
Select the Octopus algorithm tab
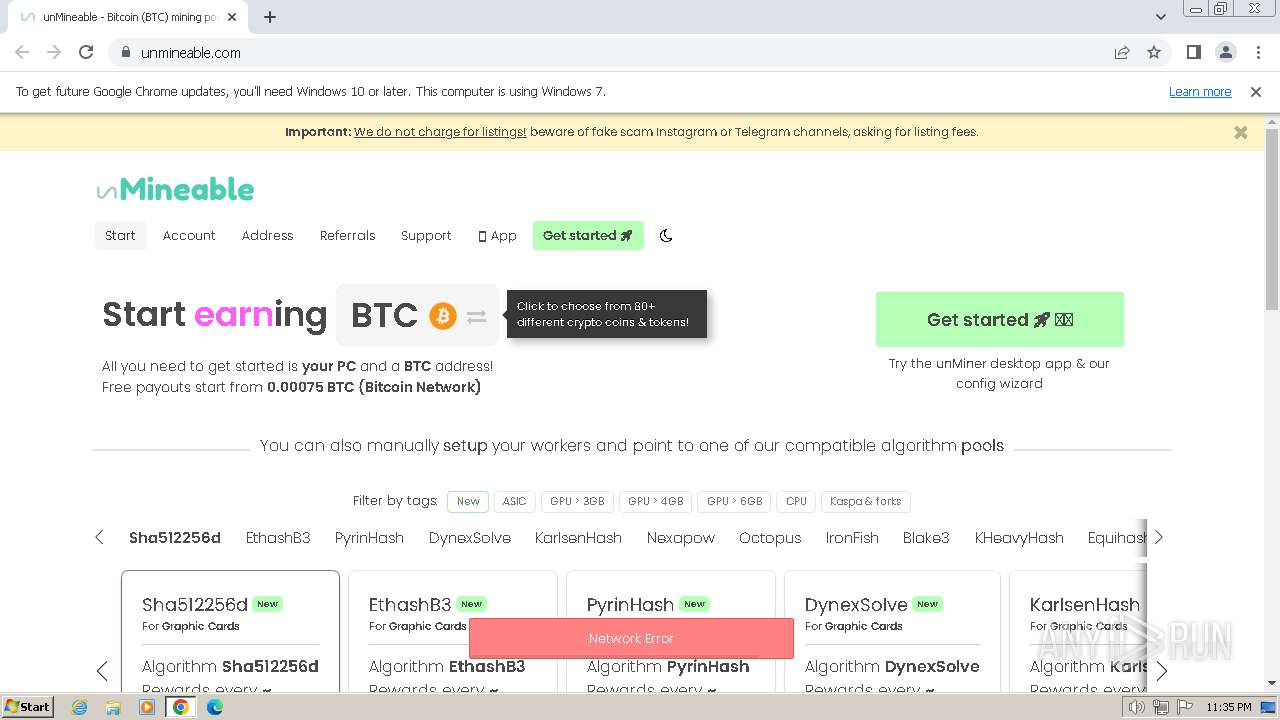pyautogui.click(x=770, y=537)
